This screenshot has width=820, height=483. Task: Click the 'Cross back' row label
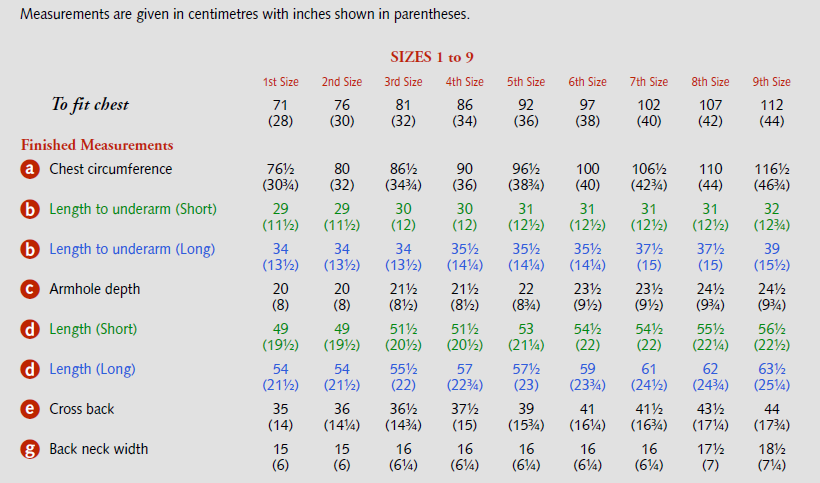[84, 409]
